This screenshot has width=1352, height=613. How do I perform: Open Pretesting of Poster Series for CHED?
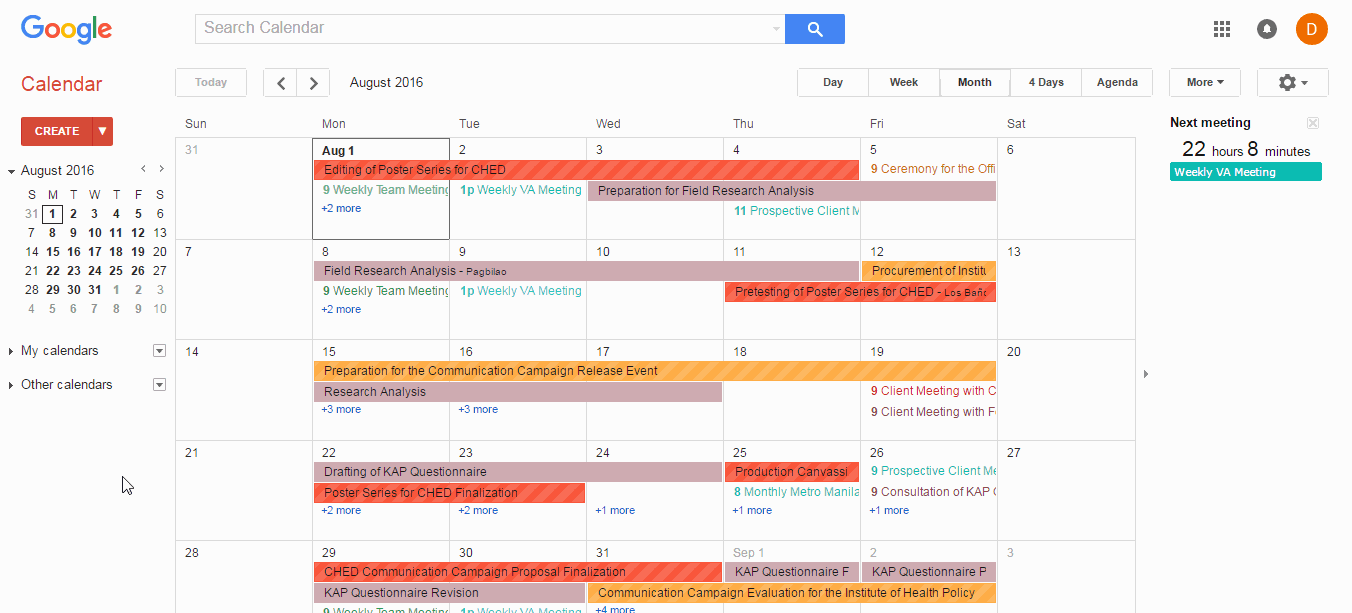point(860,292)
